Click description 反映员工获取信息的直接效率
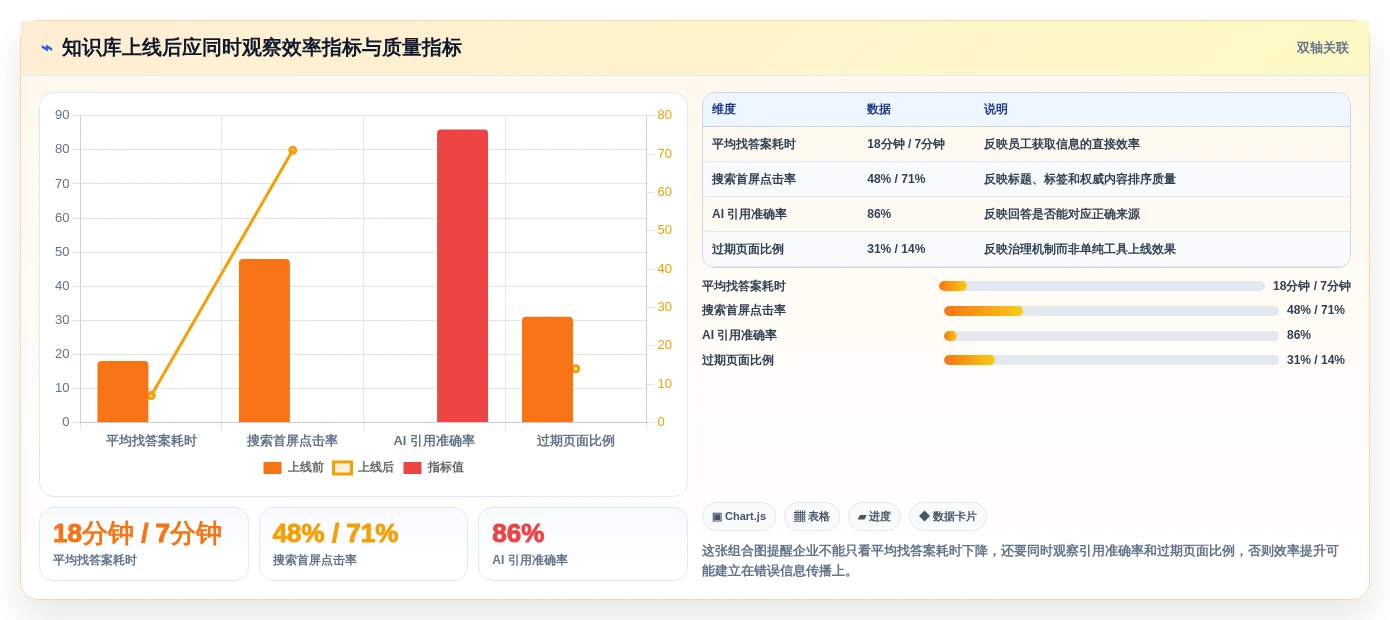The height and width of the screenshot is (620, 1390). point(1062,144)
